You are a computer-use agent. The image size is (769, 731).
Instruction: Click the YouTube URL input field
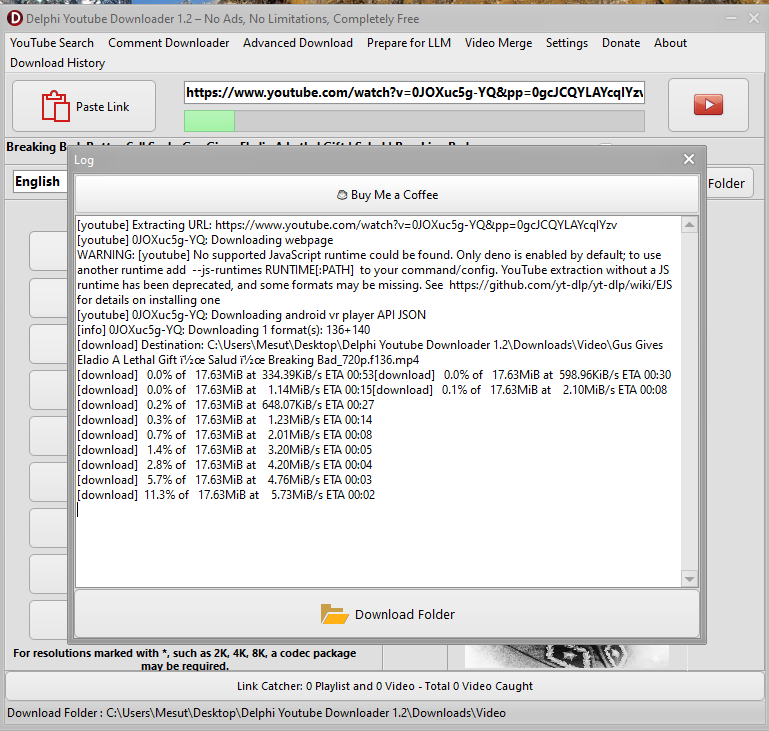[414, 93]
